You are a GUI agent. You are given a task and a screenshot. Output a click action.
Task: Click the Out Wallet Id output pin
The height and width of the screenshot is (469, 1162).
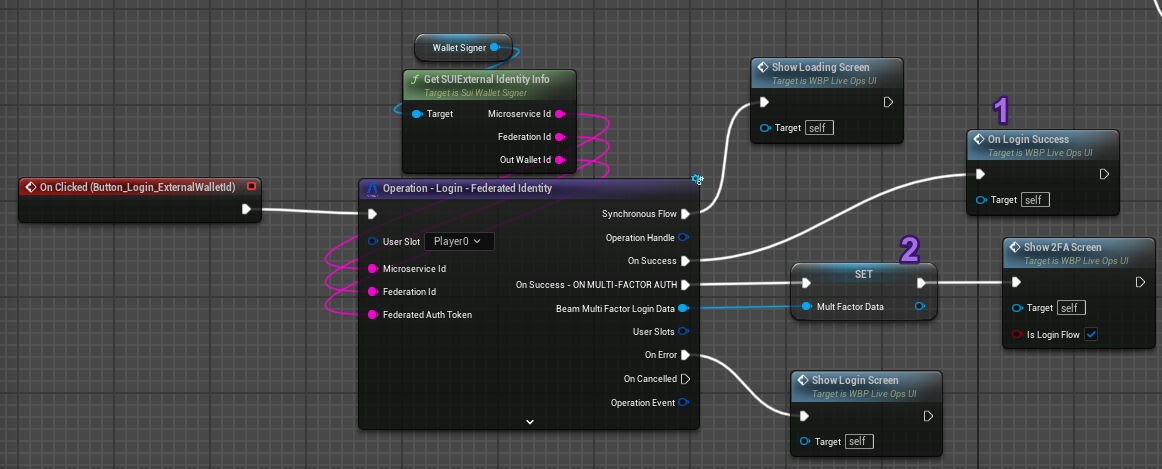559,160
